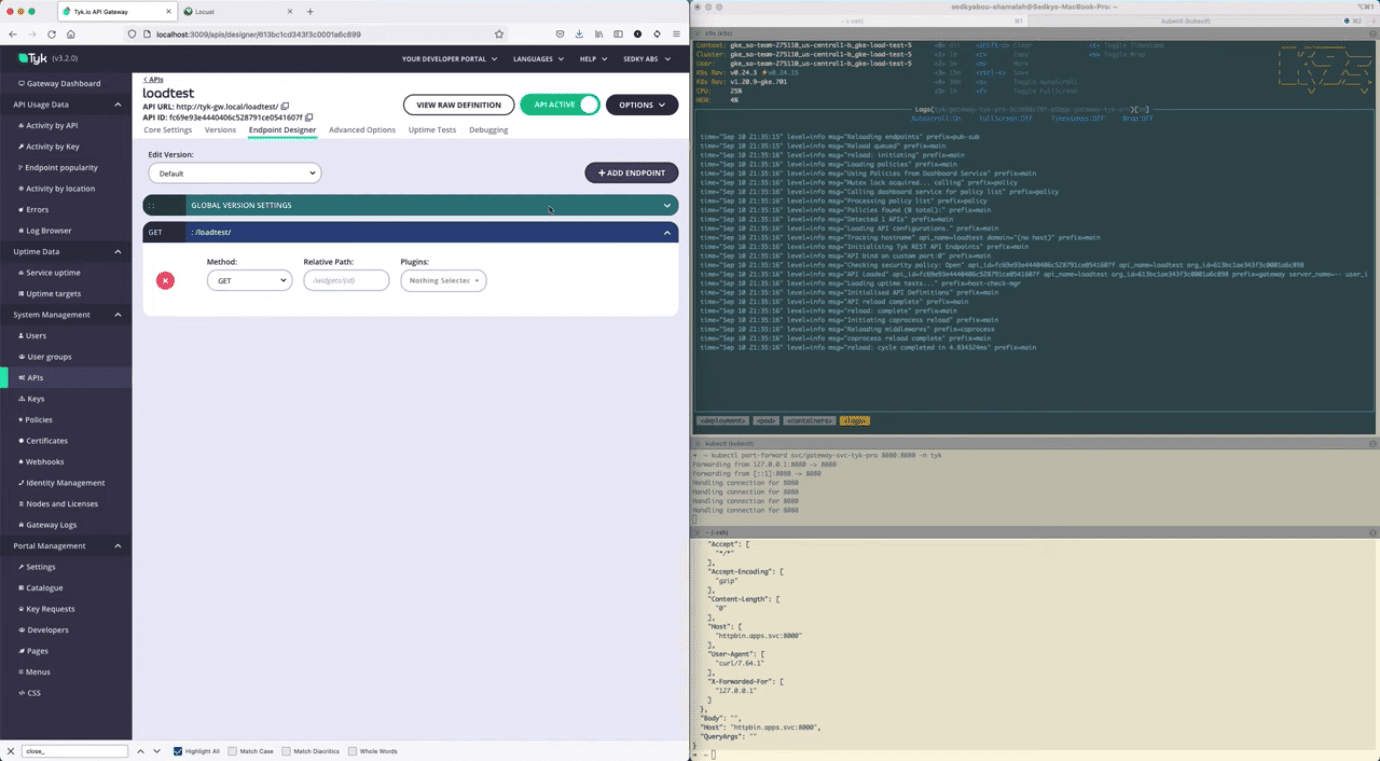Open Firefox hamburger menu
The height and width of the screenshot is (761, 1380).
click(676, 34)
